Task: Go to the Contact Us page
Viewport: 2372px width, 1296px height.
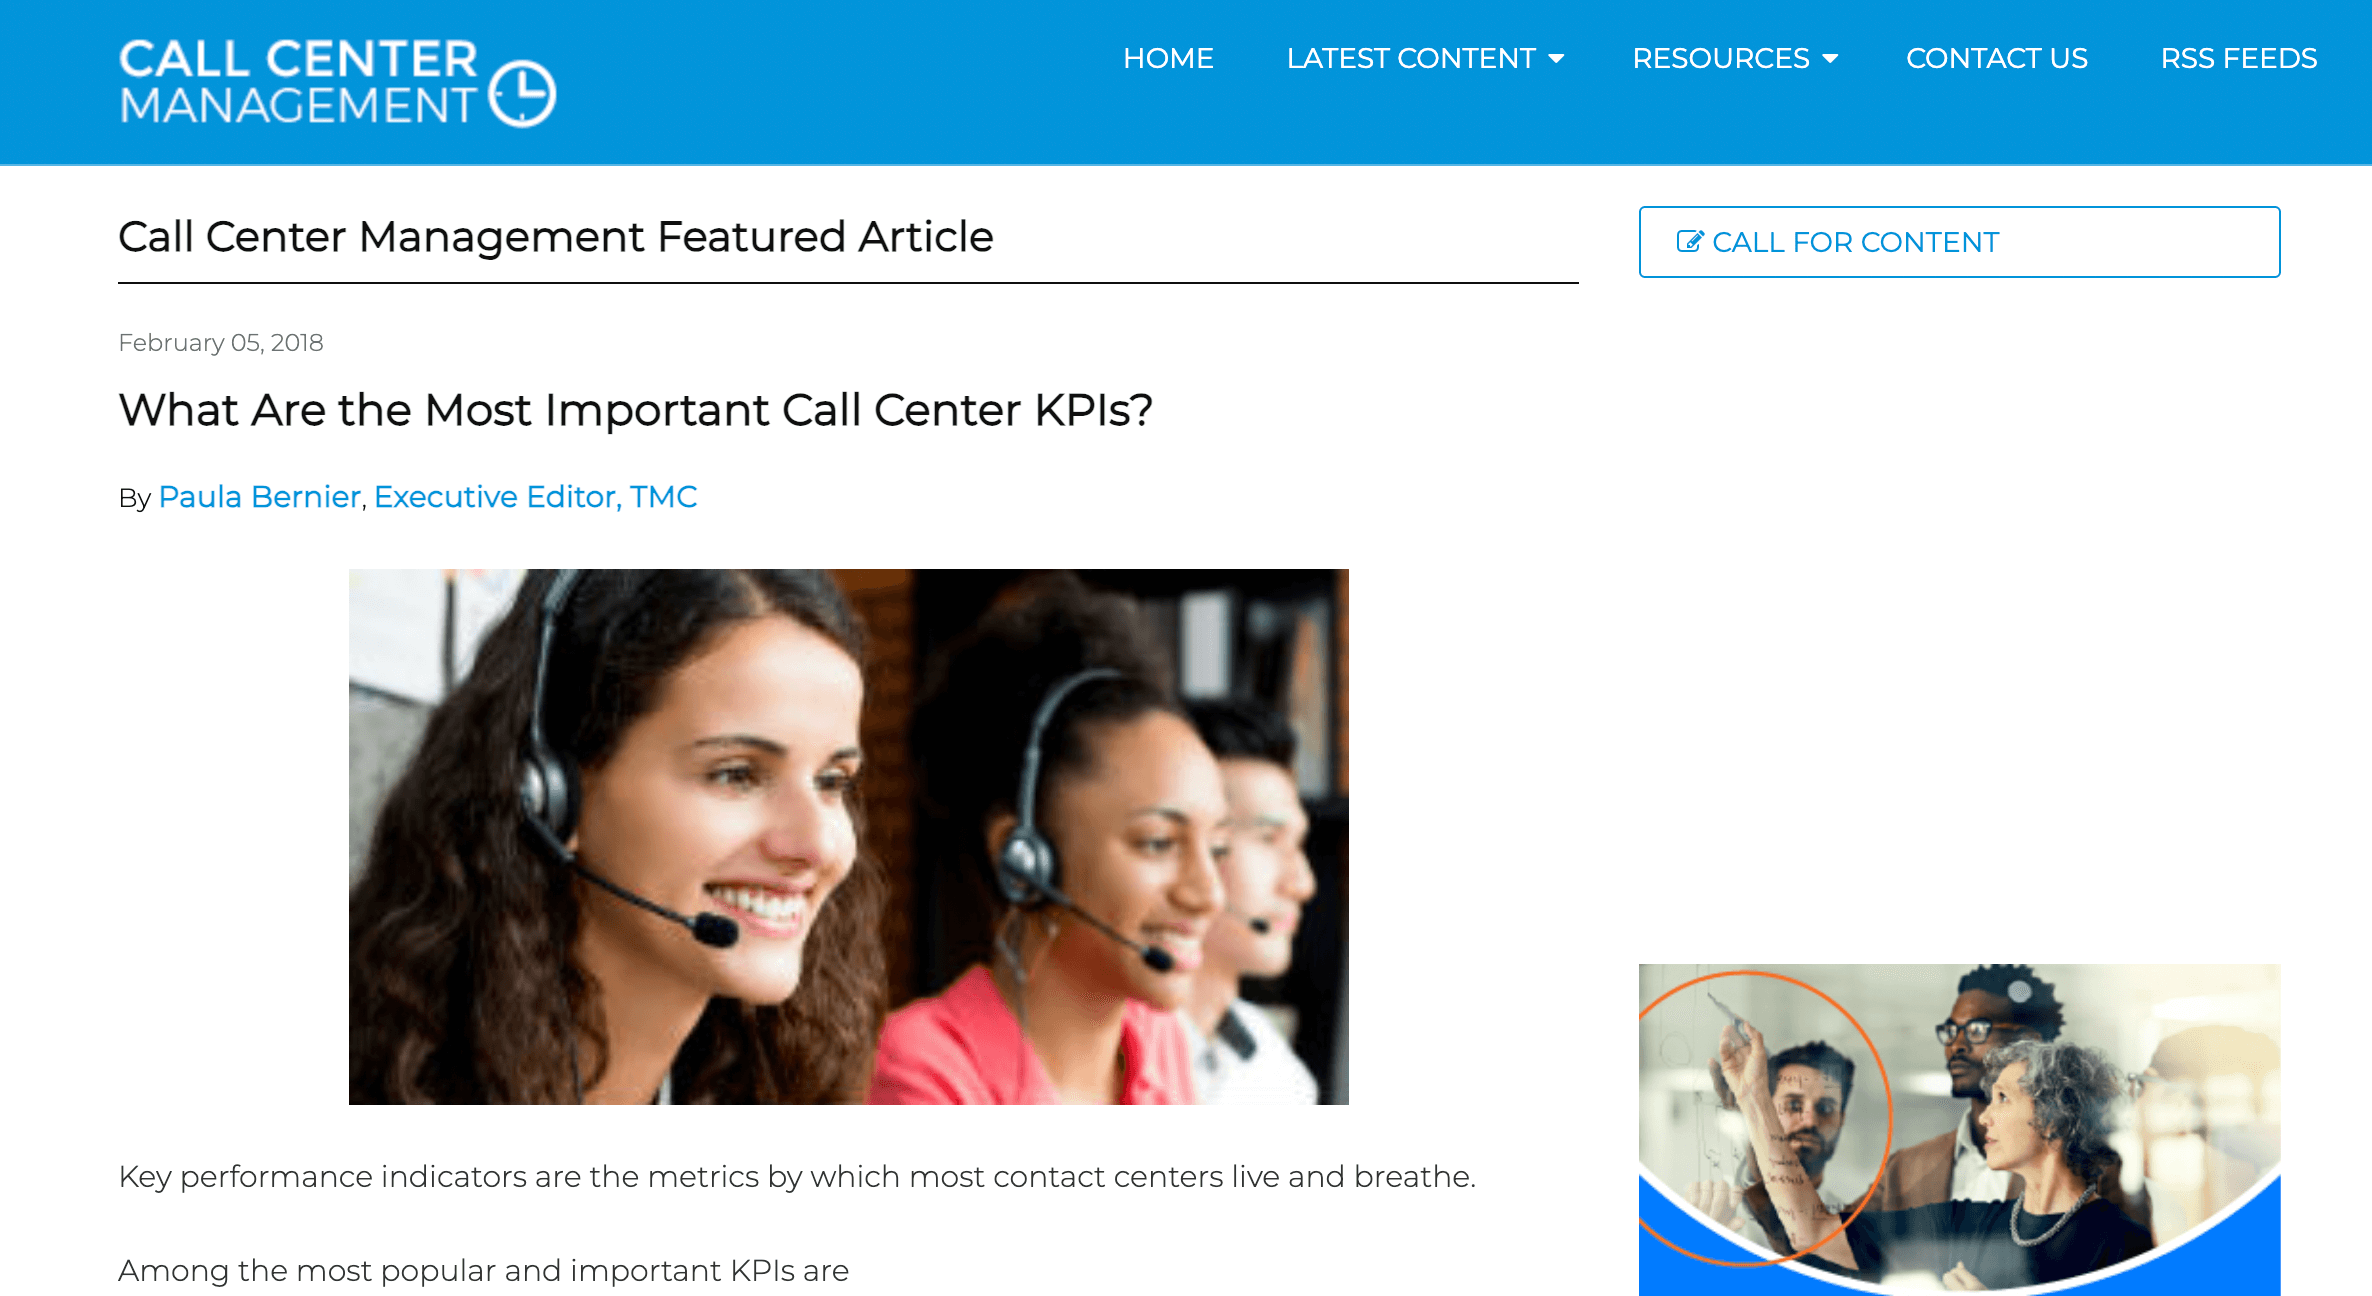Action: coord(1996,58)
